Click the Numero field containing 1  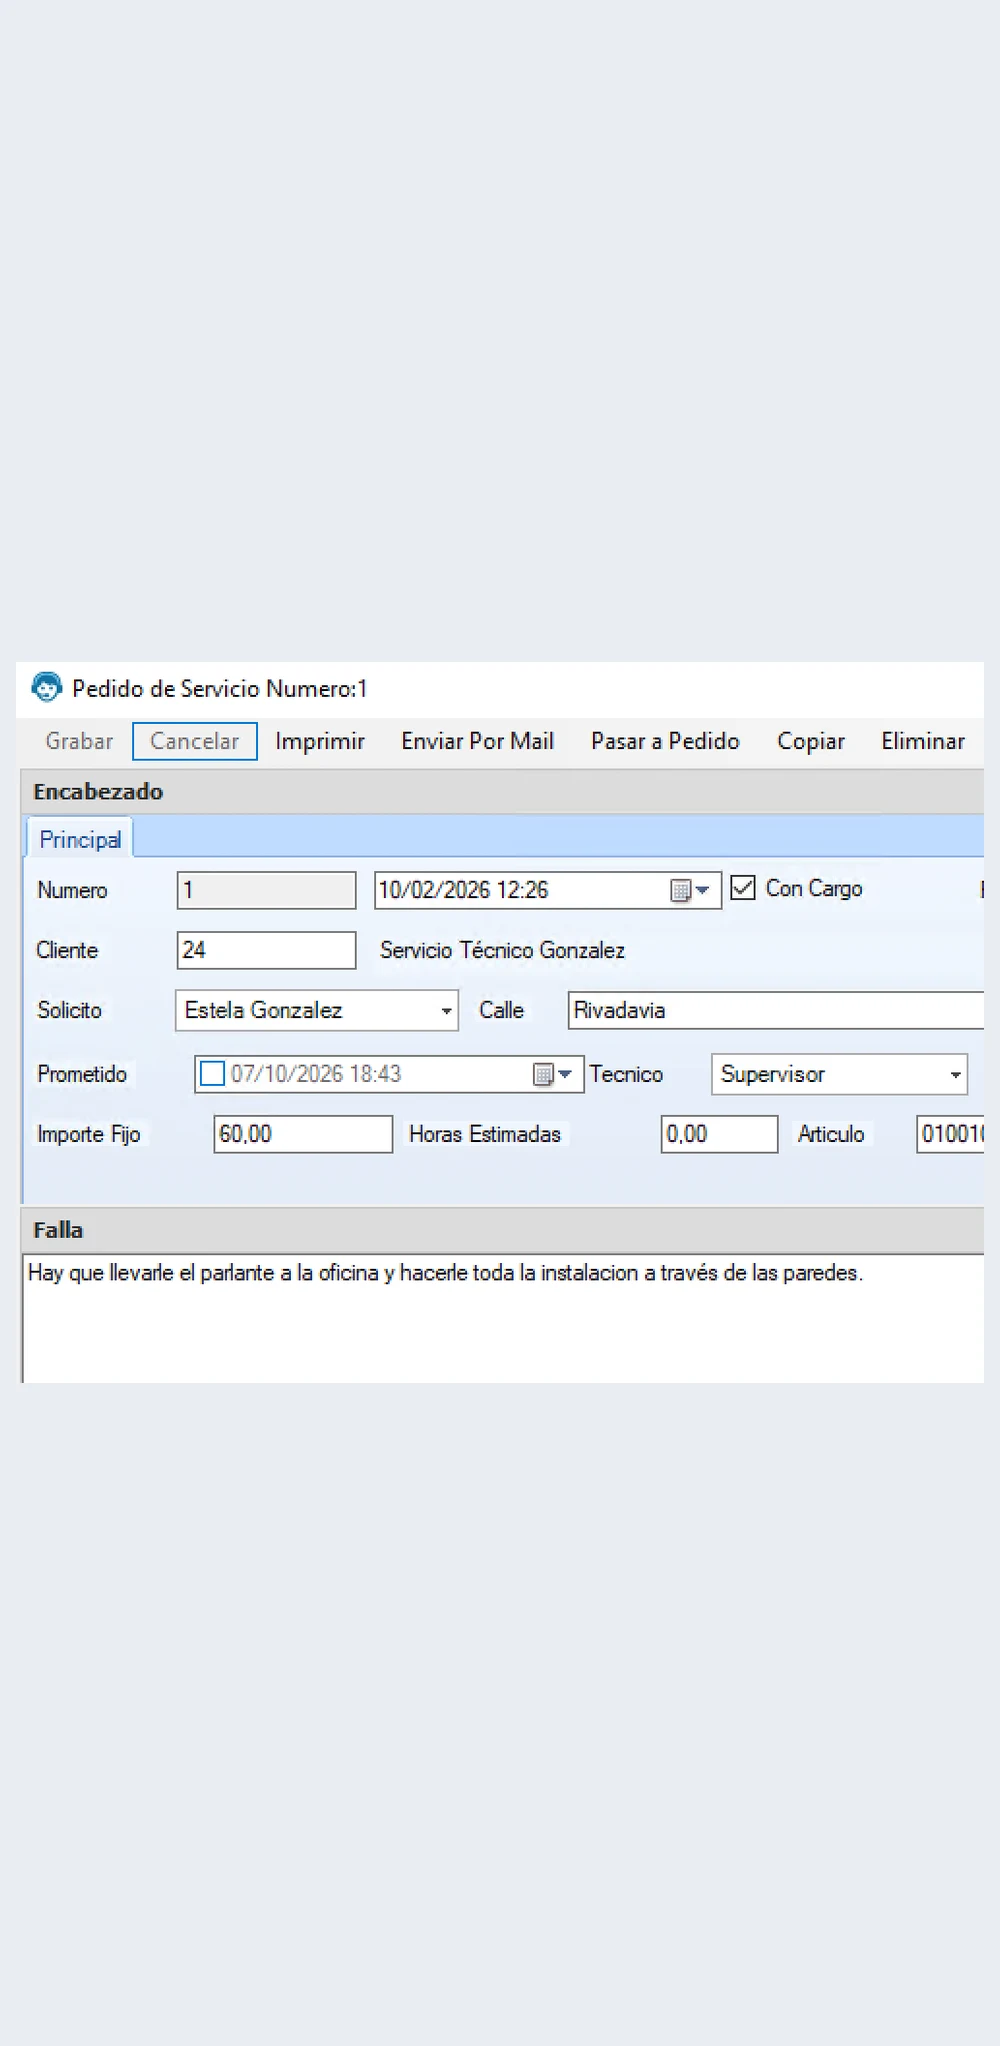click(x=266, y=890)
